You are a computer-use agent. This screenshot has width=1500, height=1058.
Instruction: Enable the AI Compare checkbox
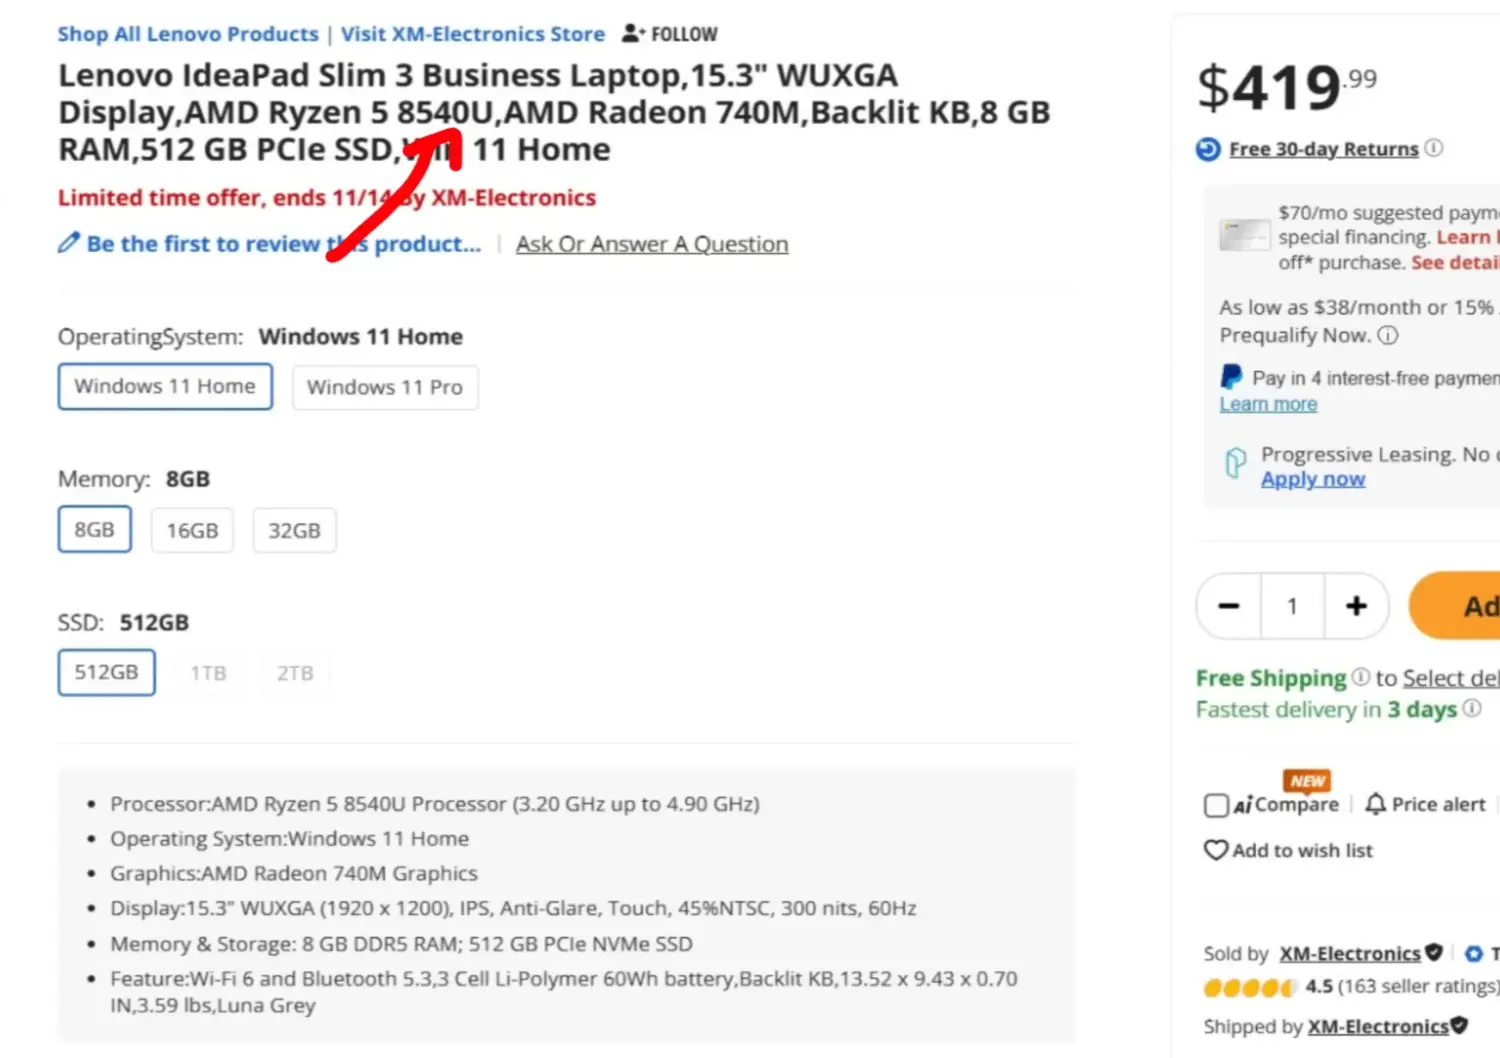click(x=1216, y=805)
